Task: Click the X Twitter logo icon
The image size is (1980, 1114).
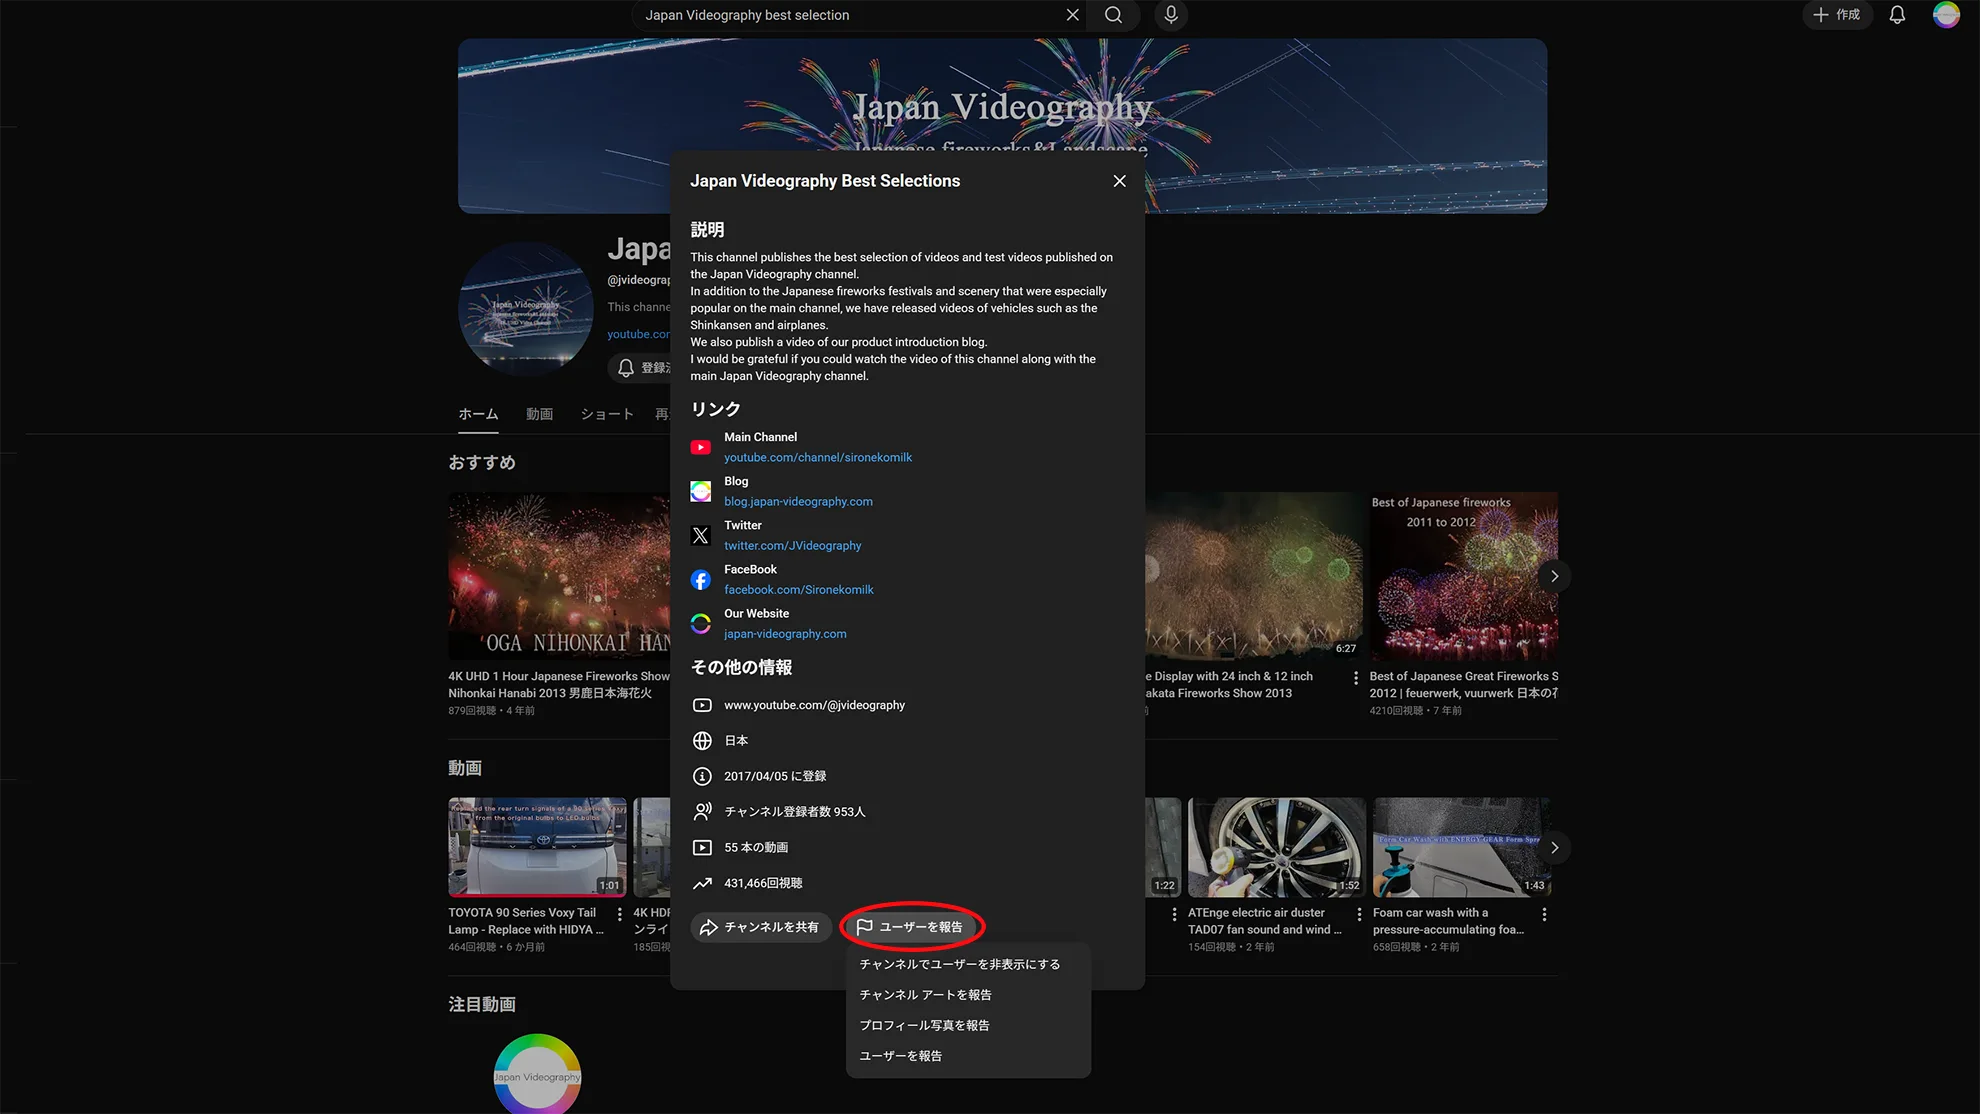Action: [701, 535]
